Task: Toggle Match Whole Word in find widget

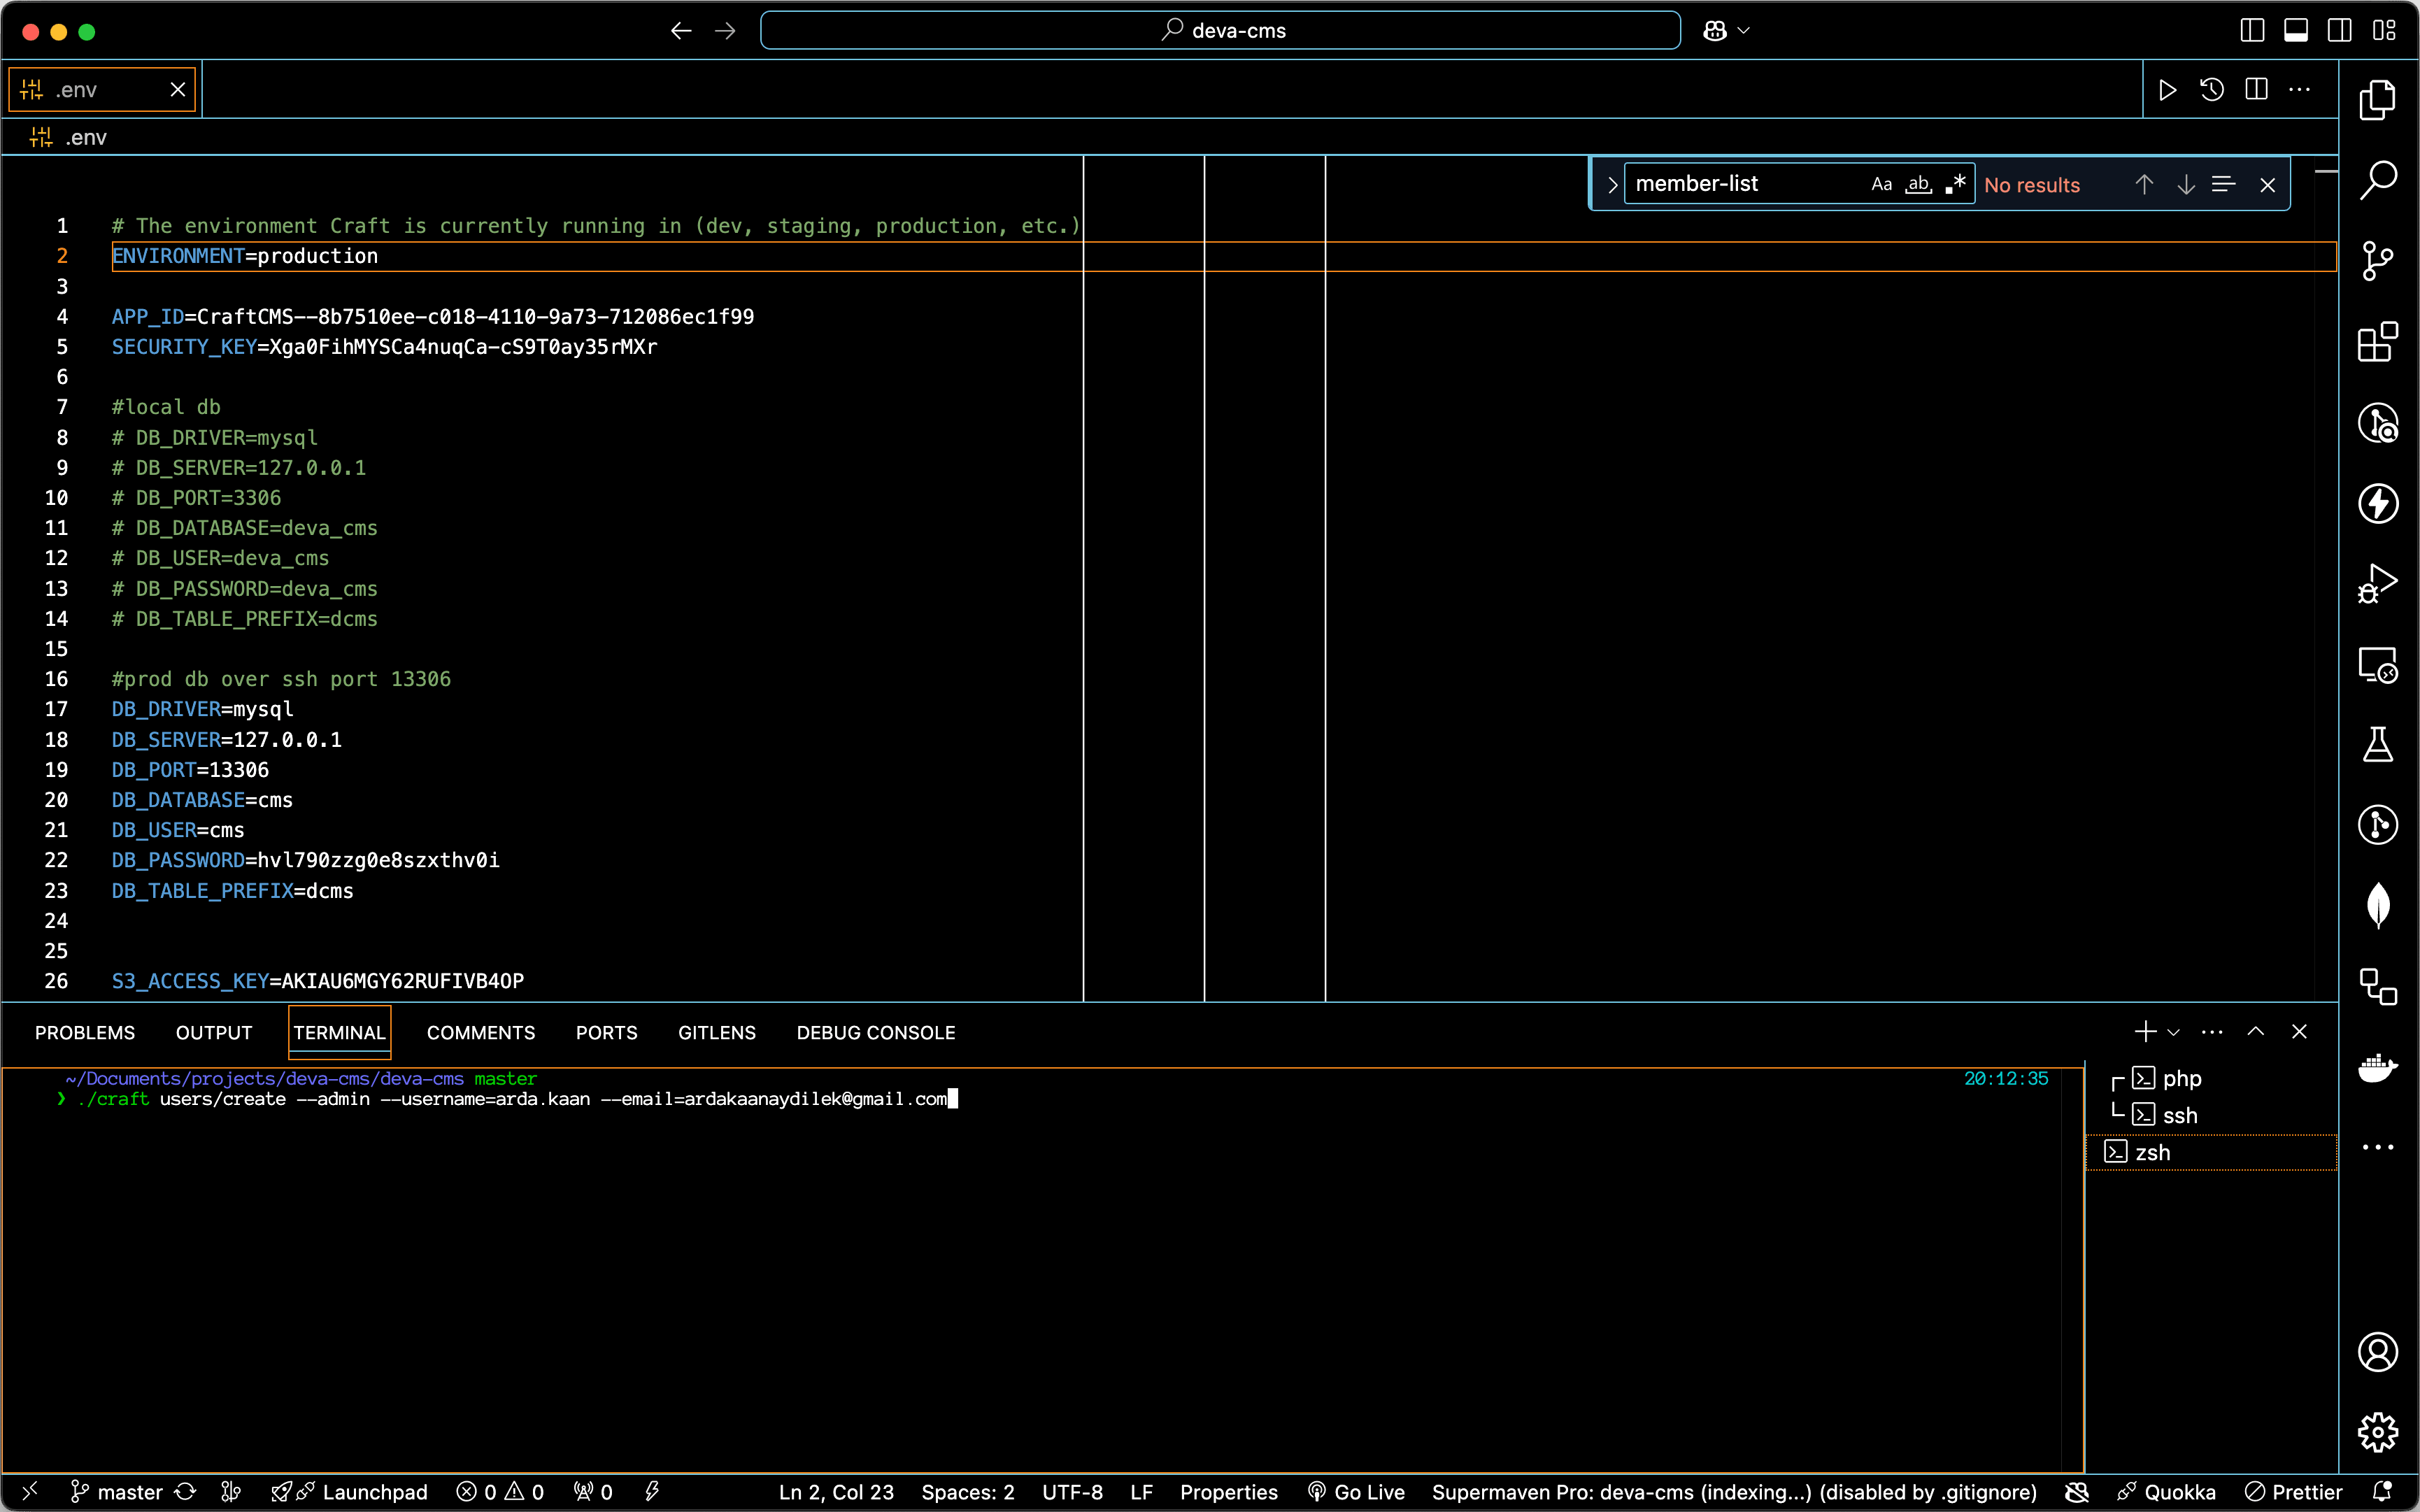Action: pyautogui.click(x=1918, y=184)
